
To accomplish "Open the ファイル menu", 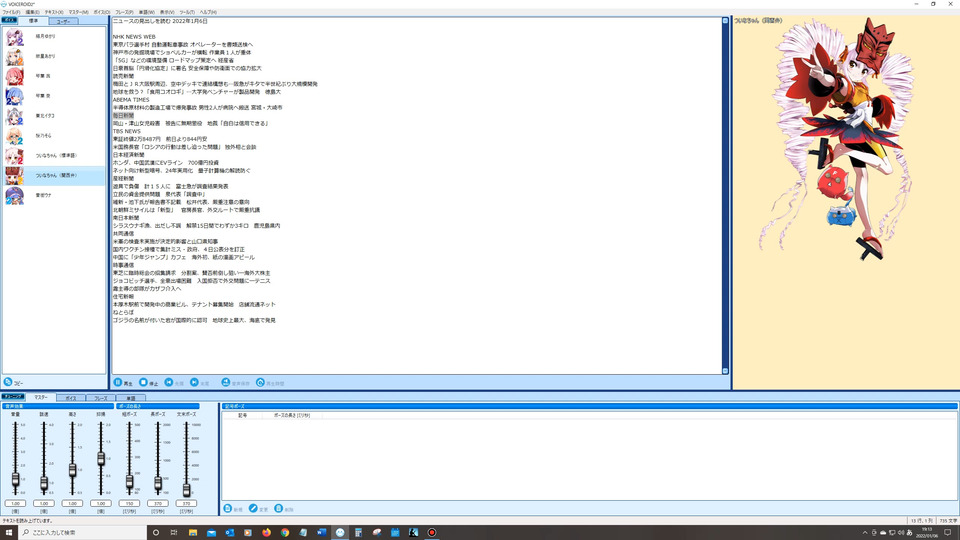I will click(11, 12).
